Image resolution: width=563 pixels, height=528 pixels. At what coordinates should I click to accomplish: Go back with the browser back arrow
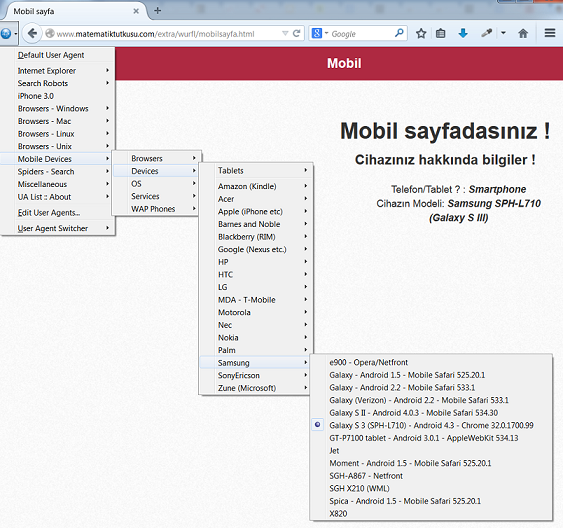click(32, 33)
